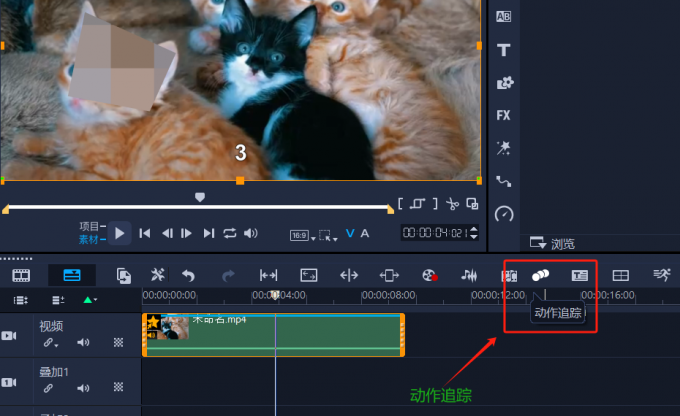680x416 pixels.
Task: Click the white preview trim bar
Action: click(x=199, y=207)
